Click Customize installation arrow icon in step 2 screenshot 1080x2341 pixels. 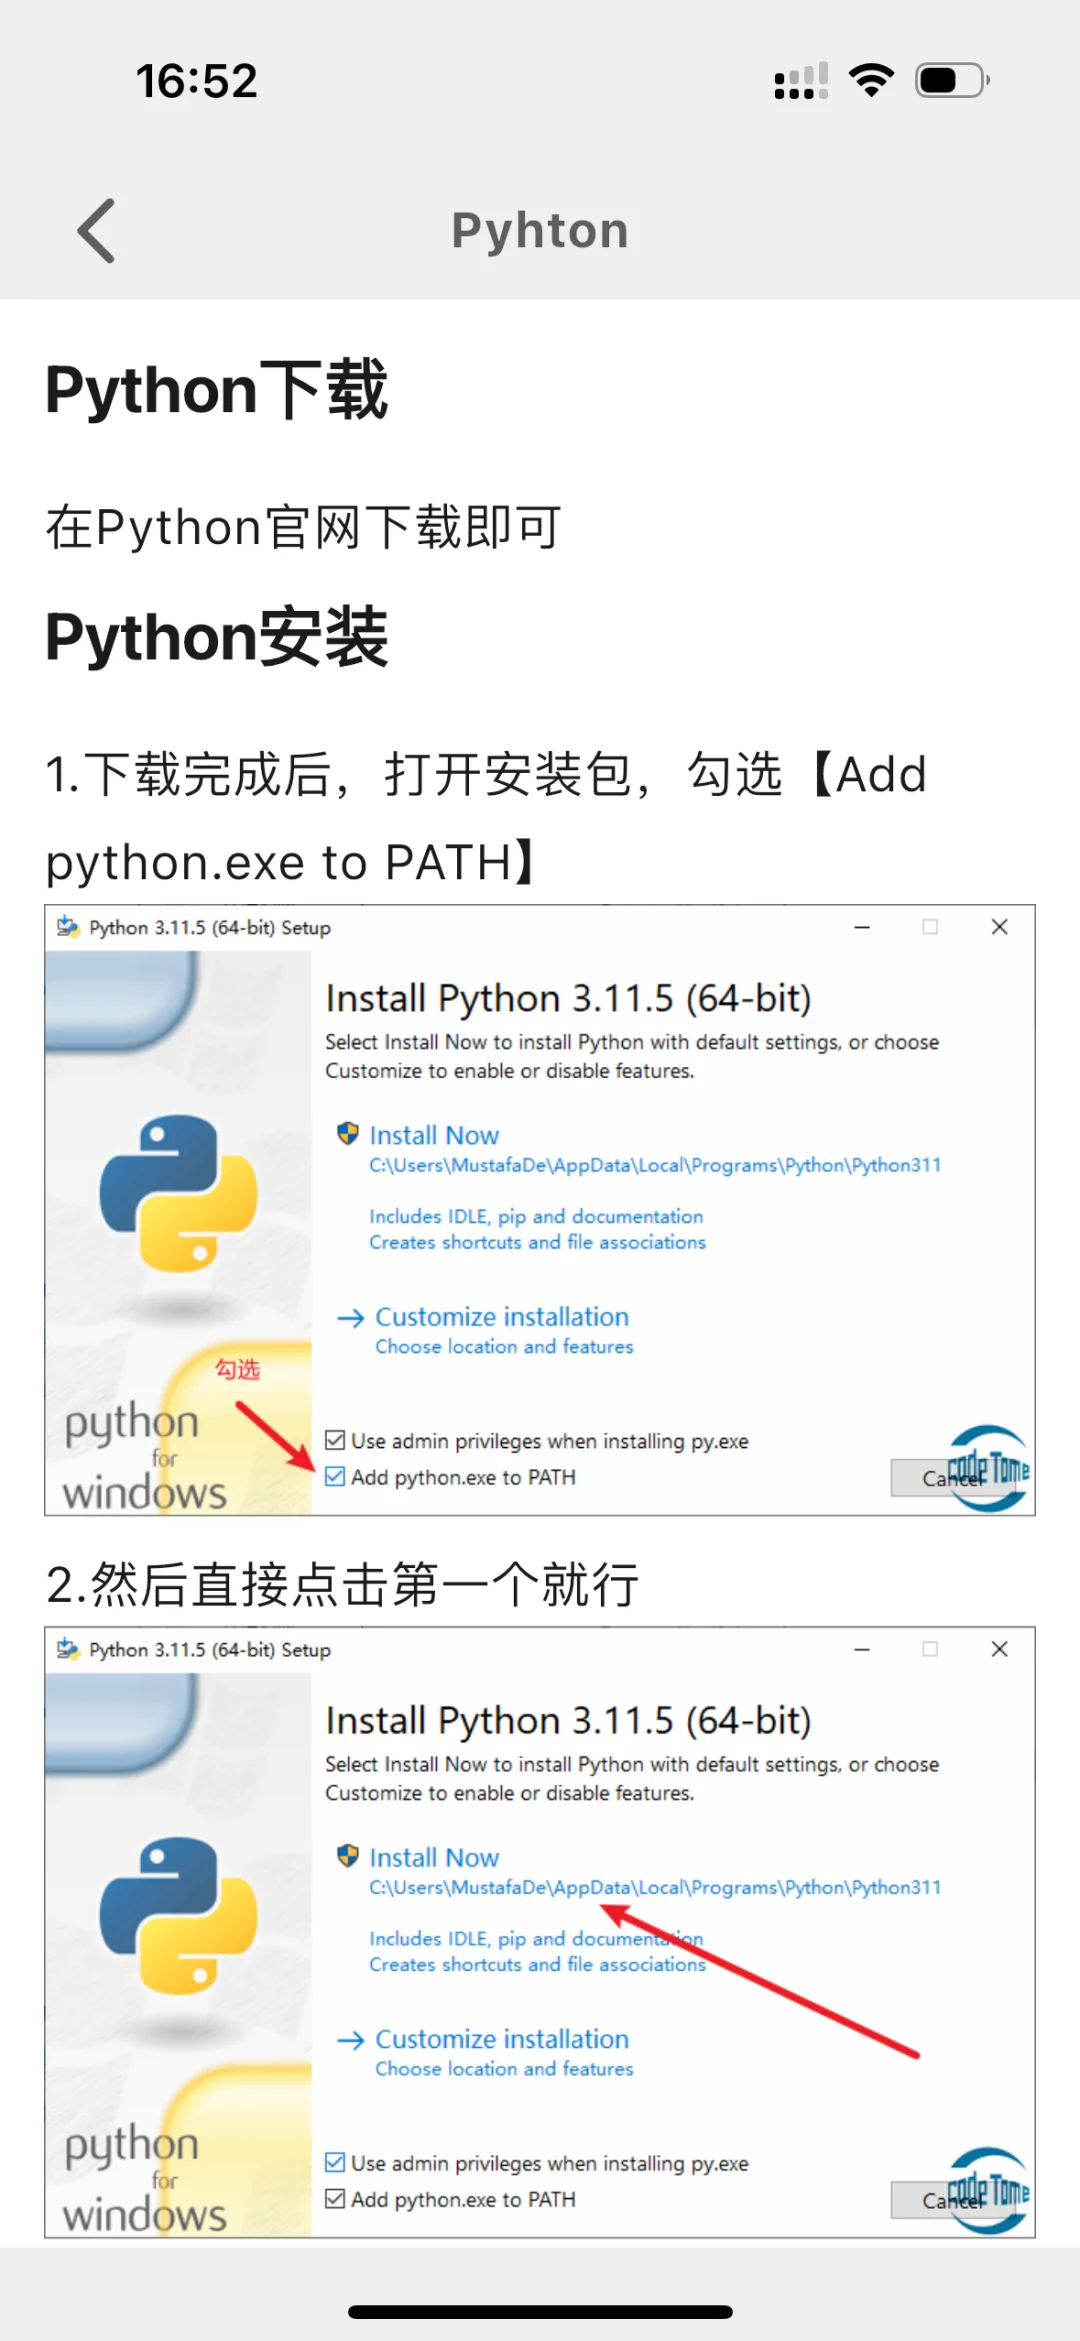[350, 2040]
